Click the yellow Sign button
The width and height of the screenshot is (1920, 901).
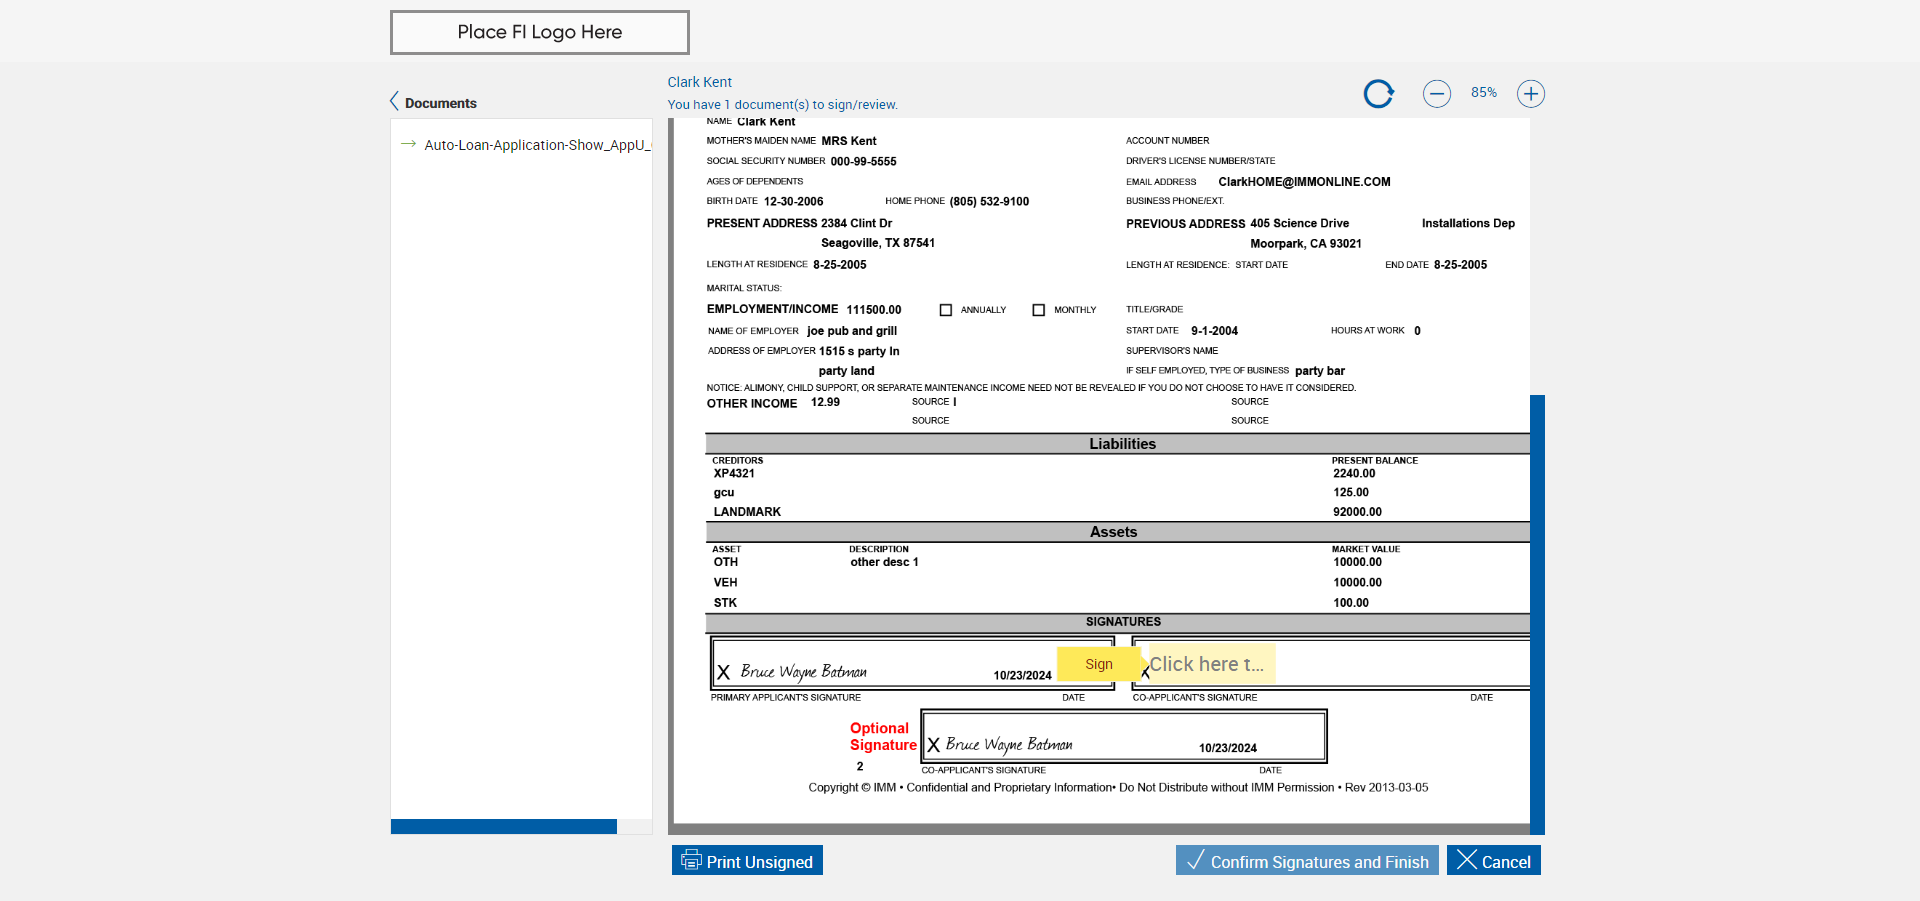(x=1099, y=664)
